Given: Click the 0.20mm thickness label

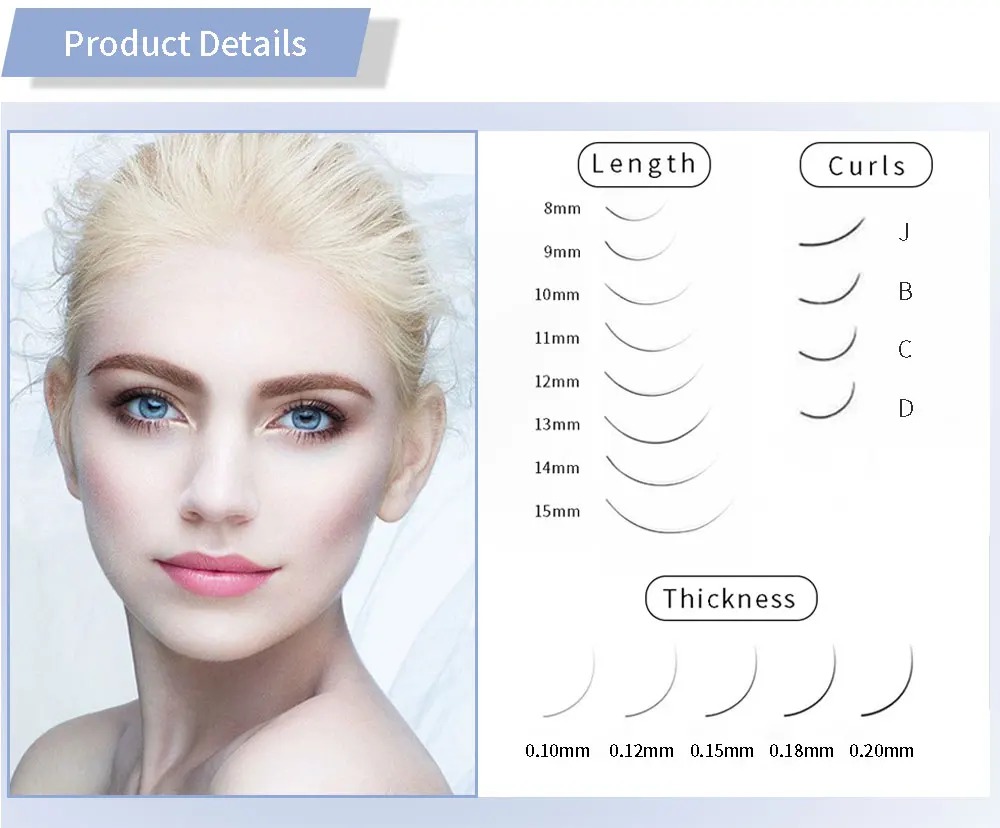Looking at the screenshot, I should coord(881,751).
